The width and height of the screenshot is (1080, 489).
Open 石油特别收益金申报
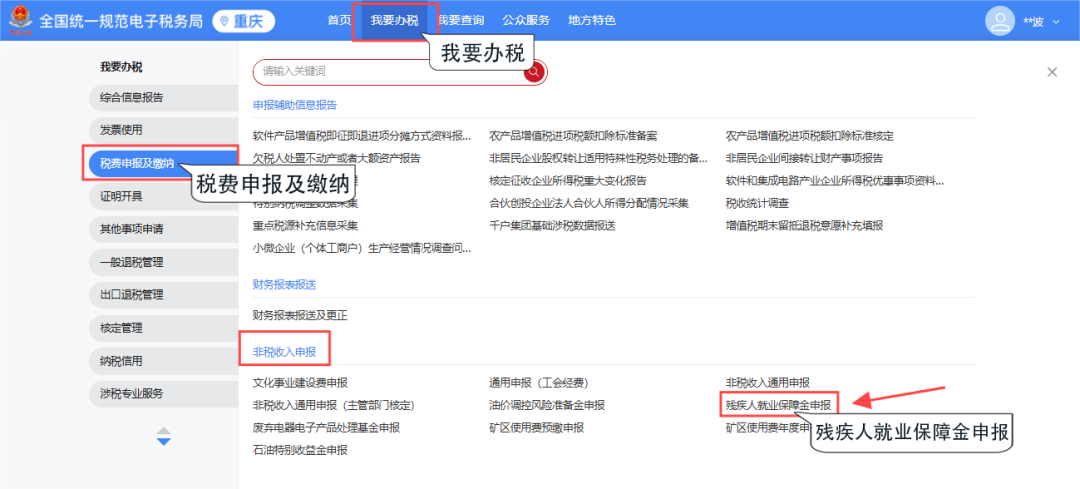300,450
